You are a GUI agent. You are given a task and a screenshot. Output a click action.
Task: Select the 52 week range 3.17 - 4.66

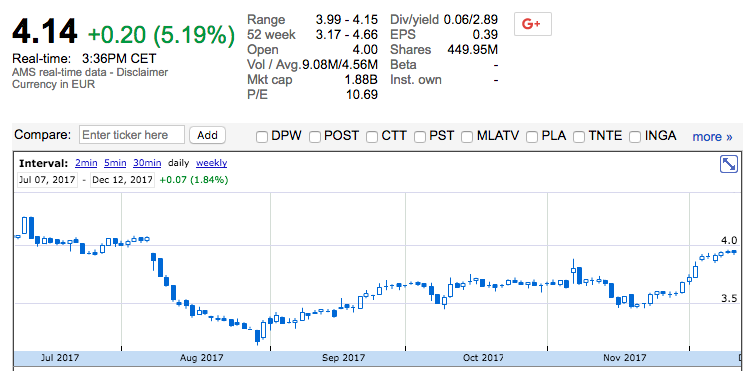(346, 35)
